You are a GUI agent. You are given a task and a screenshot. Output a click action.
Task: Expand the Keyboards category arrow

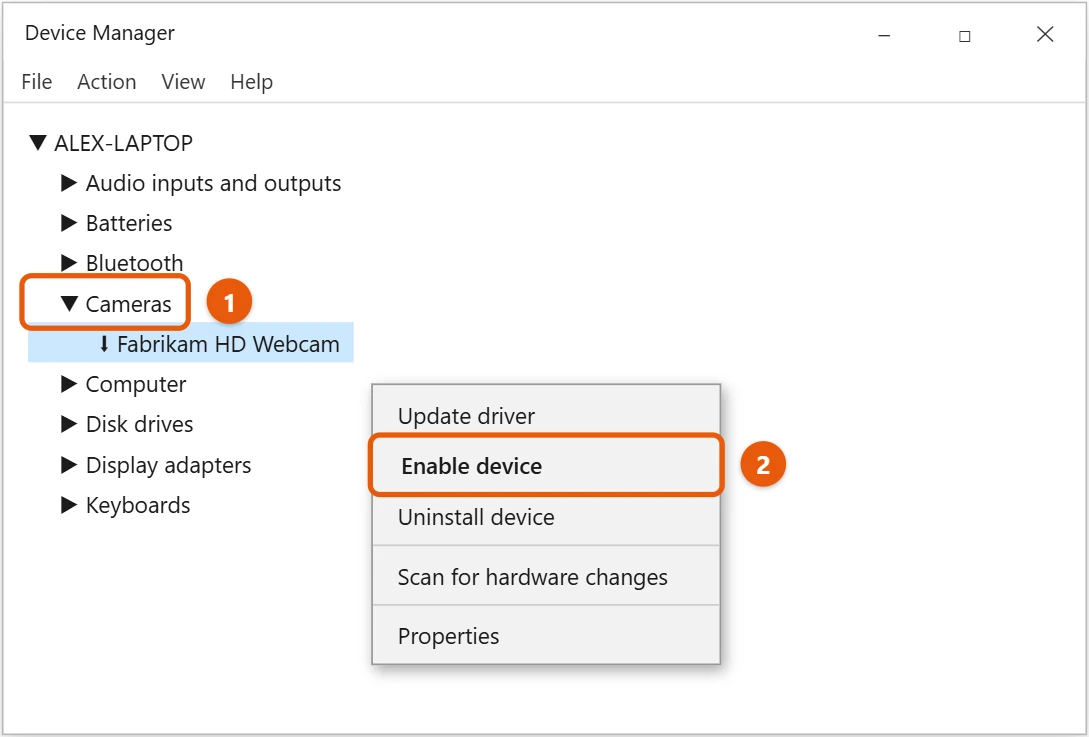(x=69, y=505)
